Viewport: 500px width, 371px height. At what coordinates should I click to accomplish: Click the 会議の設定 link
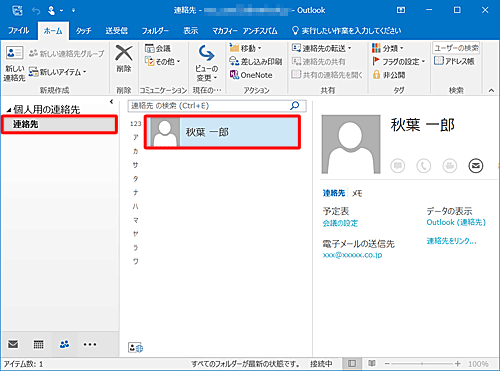click(340, 223)
